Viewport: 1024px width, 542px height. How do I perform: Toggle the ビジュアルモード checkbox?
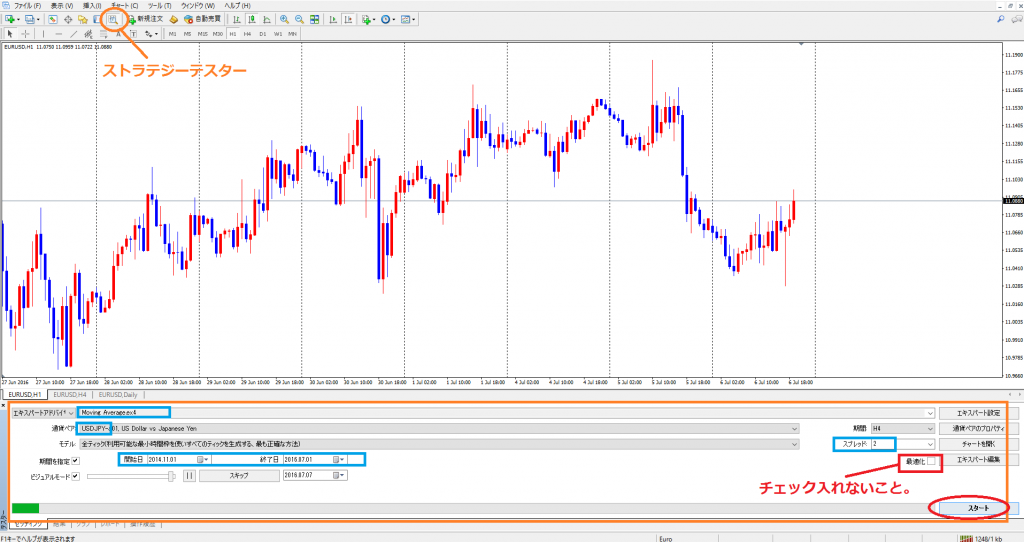[x=75, y=476]
